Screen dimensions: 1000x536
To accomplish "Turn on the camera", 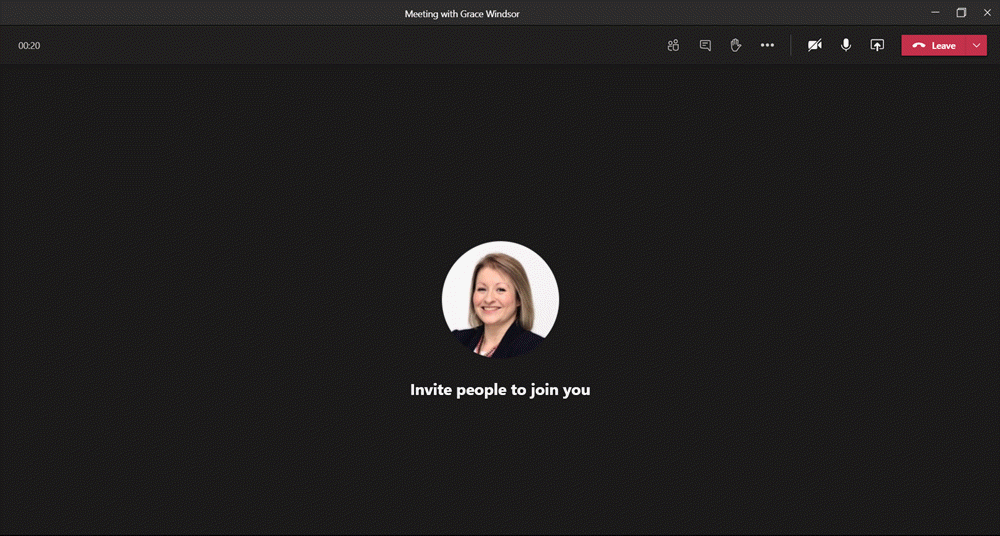I will (x=815, y=45).
